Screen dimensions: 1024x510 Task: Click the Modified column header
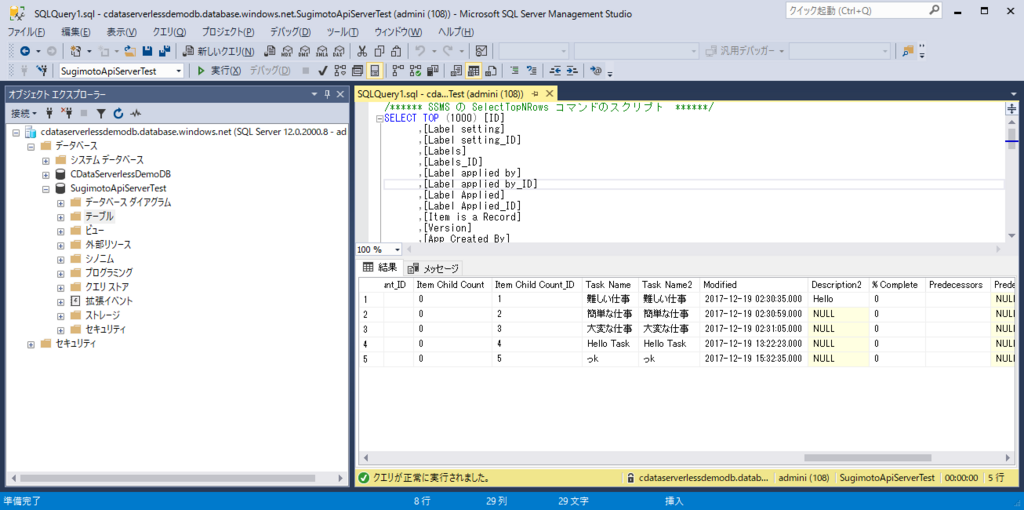(x=754, y=285)
